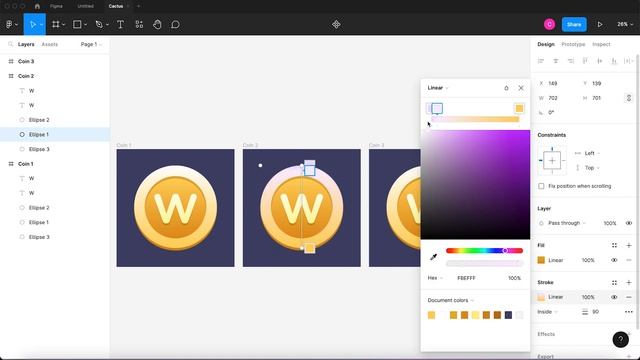This screenshot has width=640, height=360.
Task: Open the Page 1 pages dropdown
Action: click(91, 44)
